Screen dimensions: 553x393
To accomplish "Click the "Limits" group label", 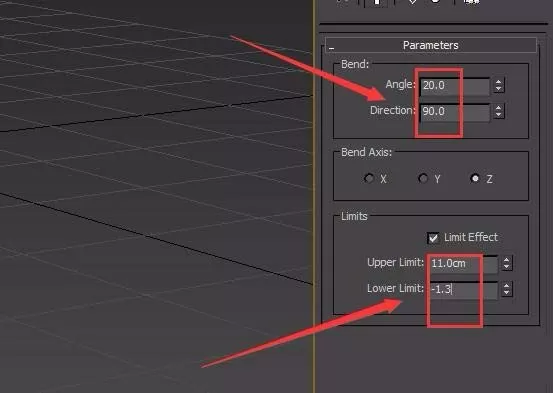I will tap(354, 216).
